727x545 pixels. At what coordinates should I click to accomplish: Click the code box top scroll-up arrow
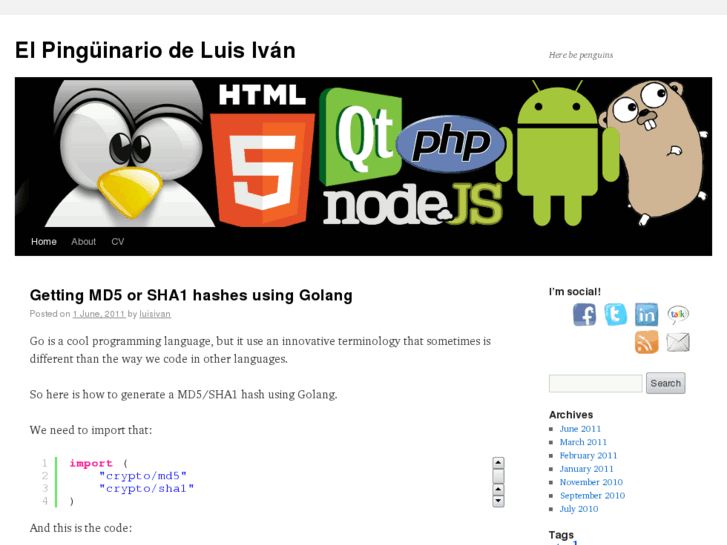[x=498, y=462]
